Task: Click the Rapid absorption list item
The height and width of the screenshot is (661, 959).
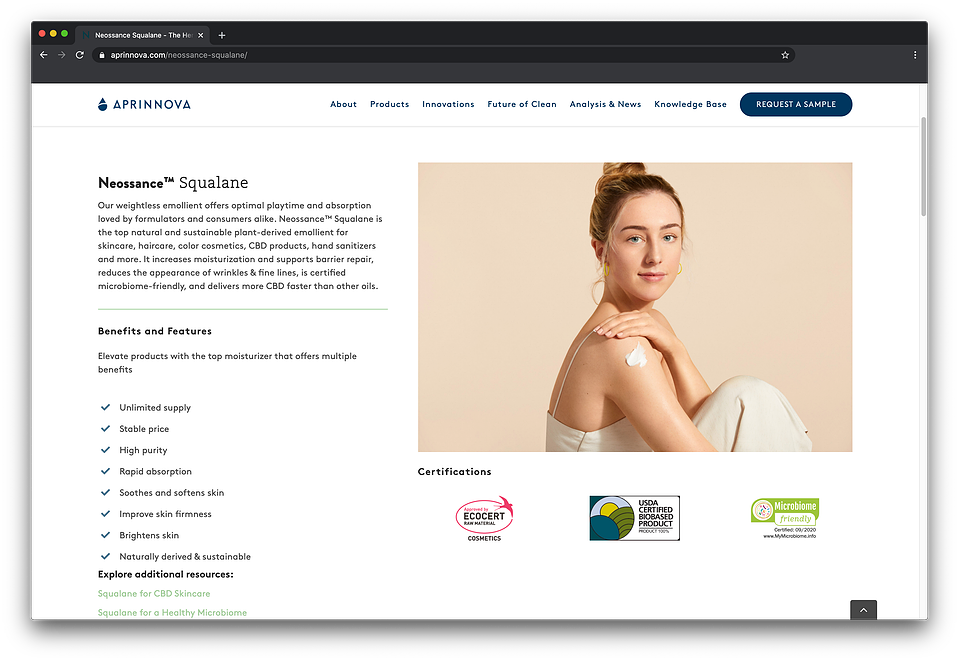Action: 155,471
